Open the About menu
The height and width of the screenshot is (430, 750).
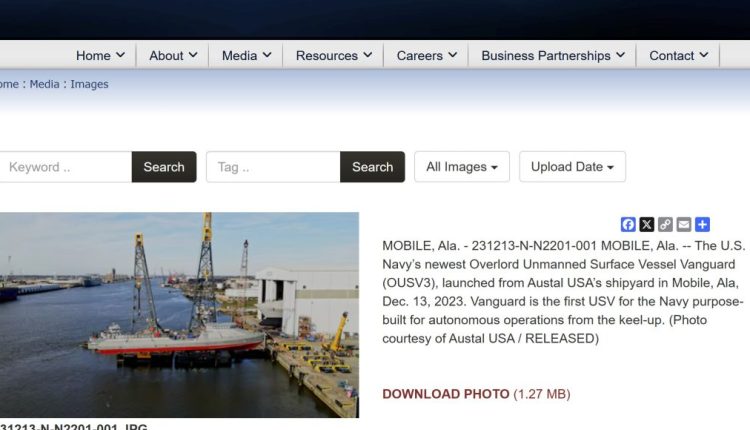pos(173,56)
